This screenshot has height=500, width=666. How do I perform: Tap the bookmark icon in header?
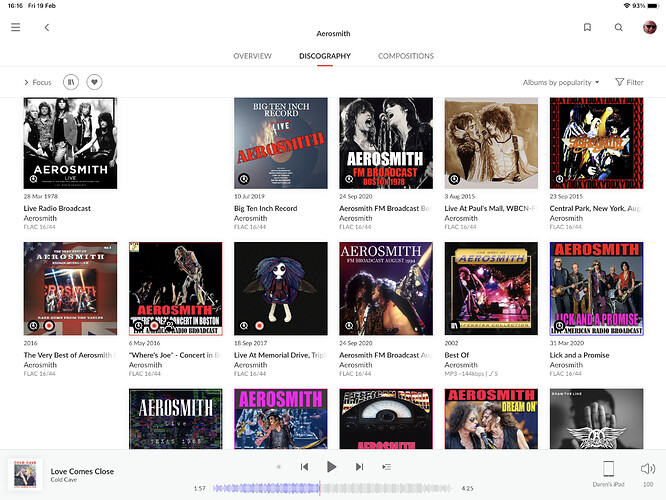[587, 27]
